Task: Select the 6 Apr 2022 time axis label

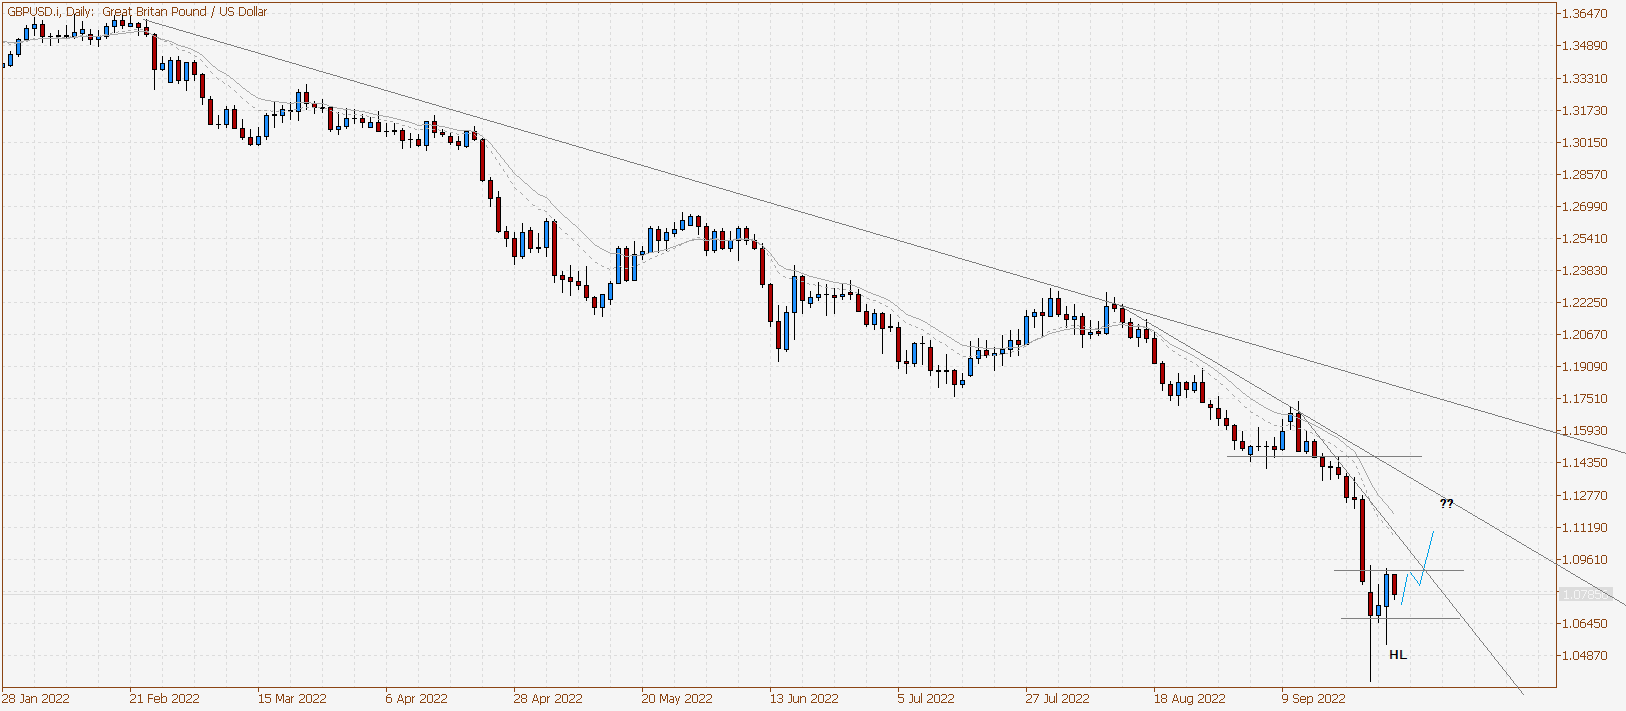Action: (417, 699)
